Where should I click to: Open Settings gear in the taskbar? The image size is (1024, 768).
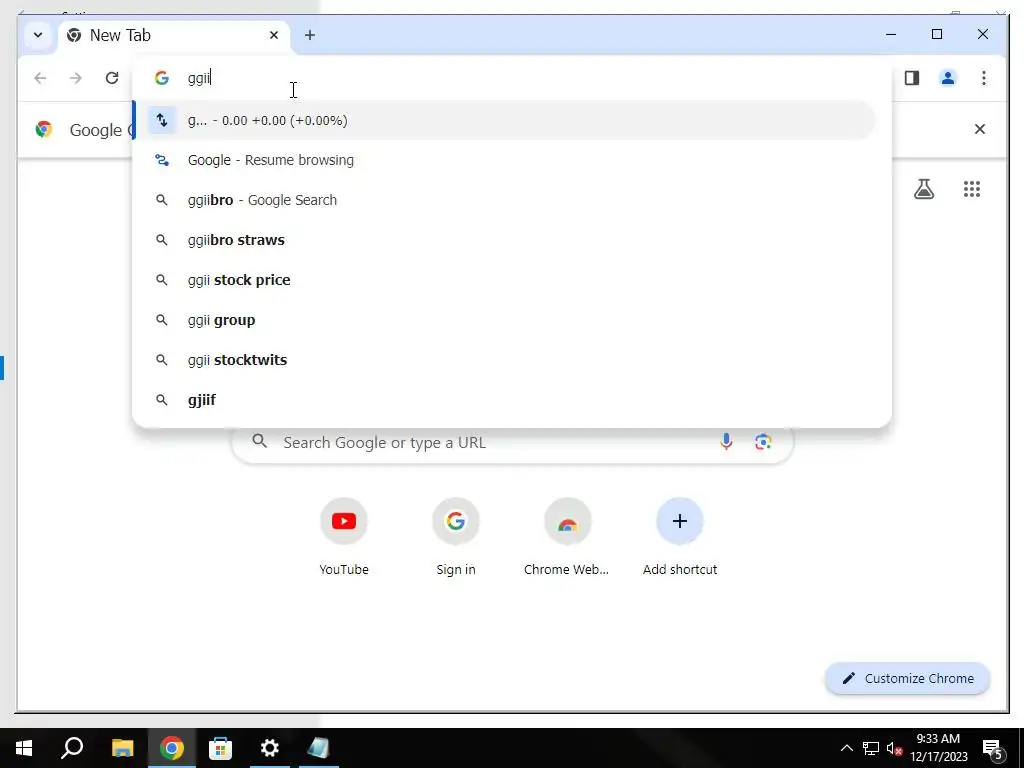point(270,748)
